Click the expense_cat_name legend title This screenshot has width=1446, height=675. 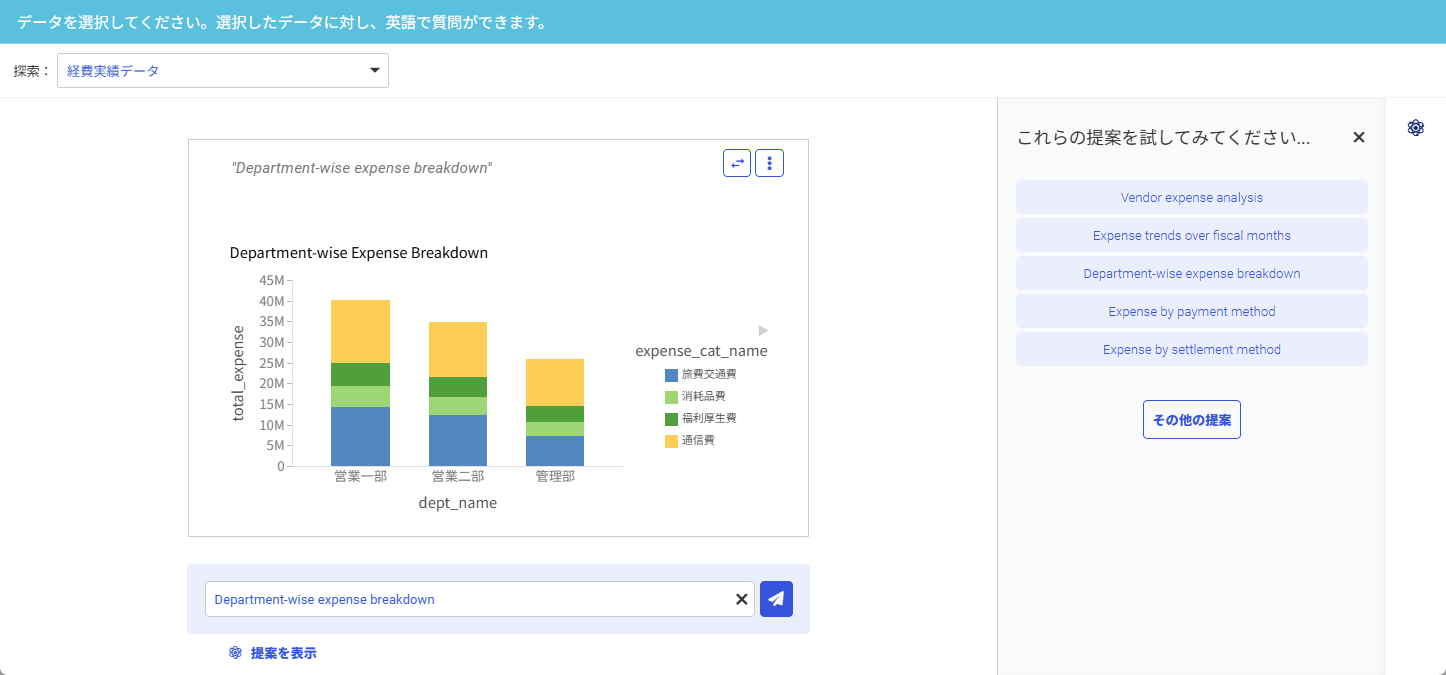[x=701, y=351]
